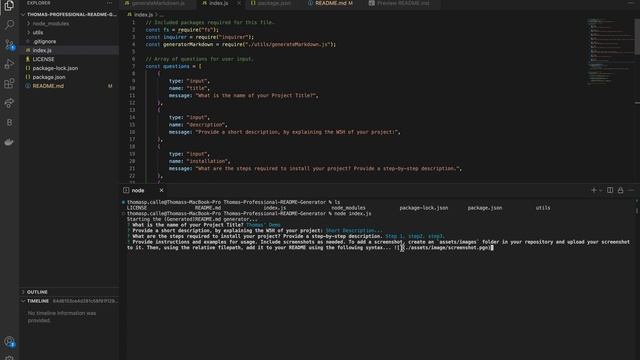
Task: Open the Explorer view in the activity bar
Action: (9, 6)
